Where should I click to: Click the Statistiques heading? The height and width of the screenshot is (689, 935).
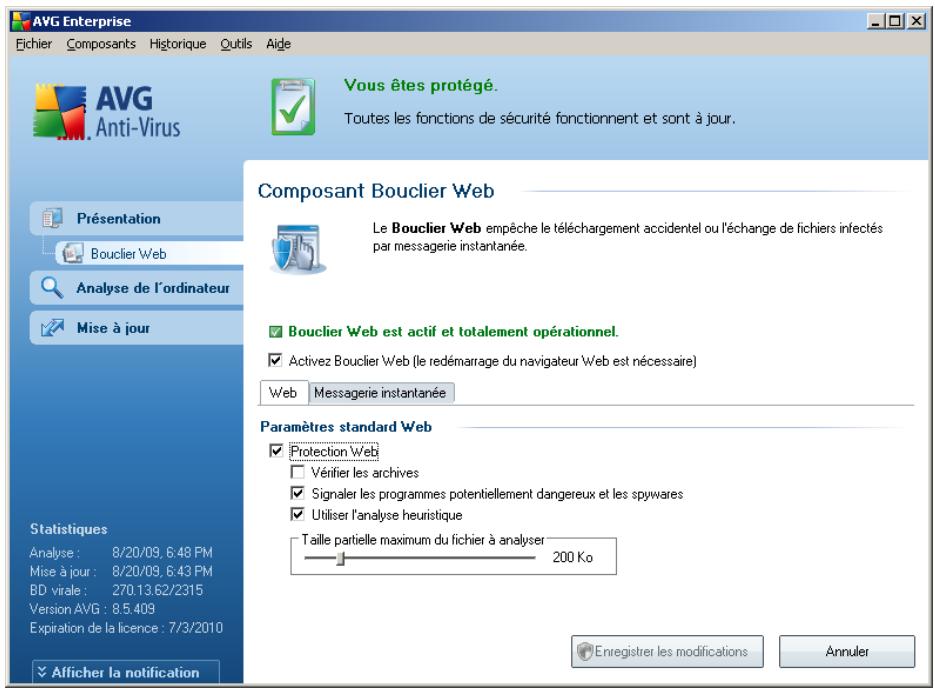coord(69,529)
